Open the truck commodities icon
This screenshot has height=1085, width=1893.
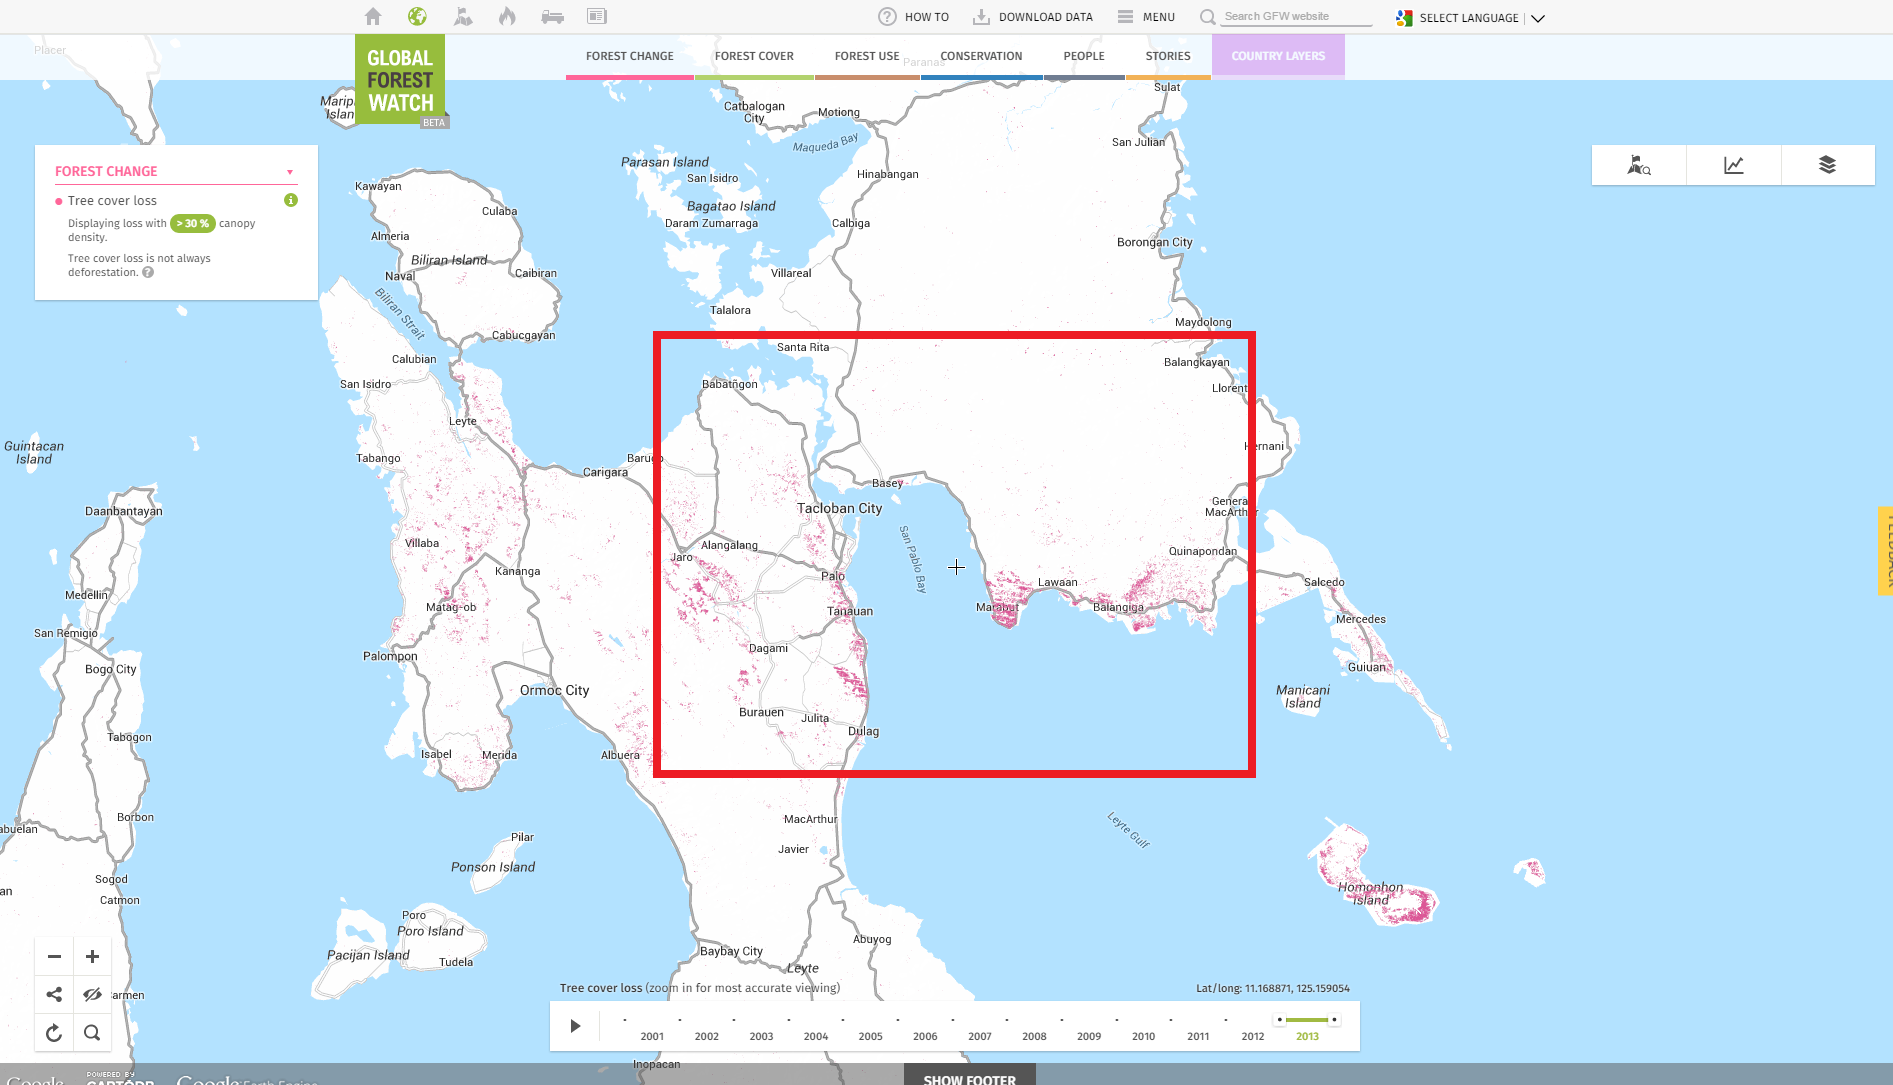pyautogui.click(x=552, y=16)
